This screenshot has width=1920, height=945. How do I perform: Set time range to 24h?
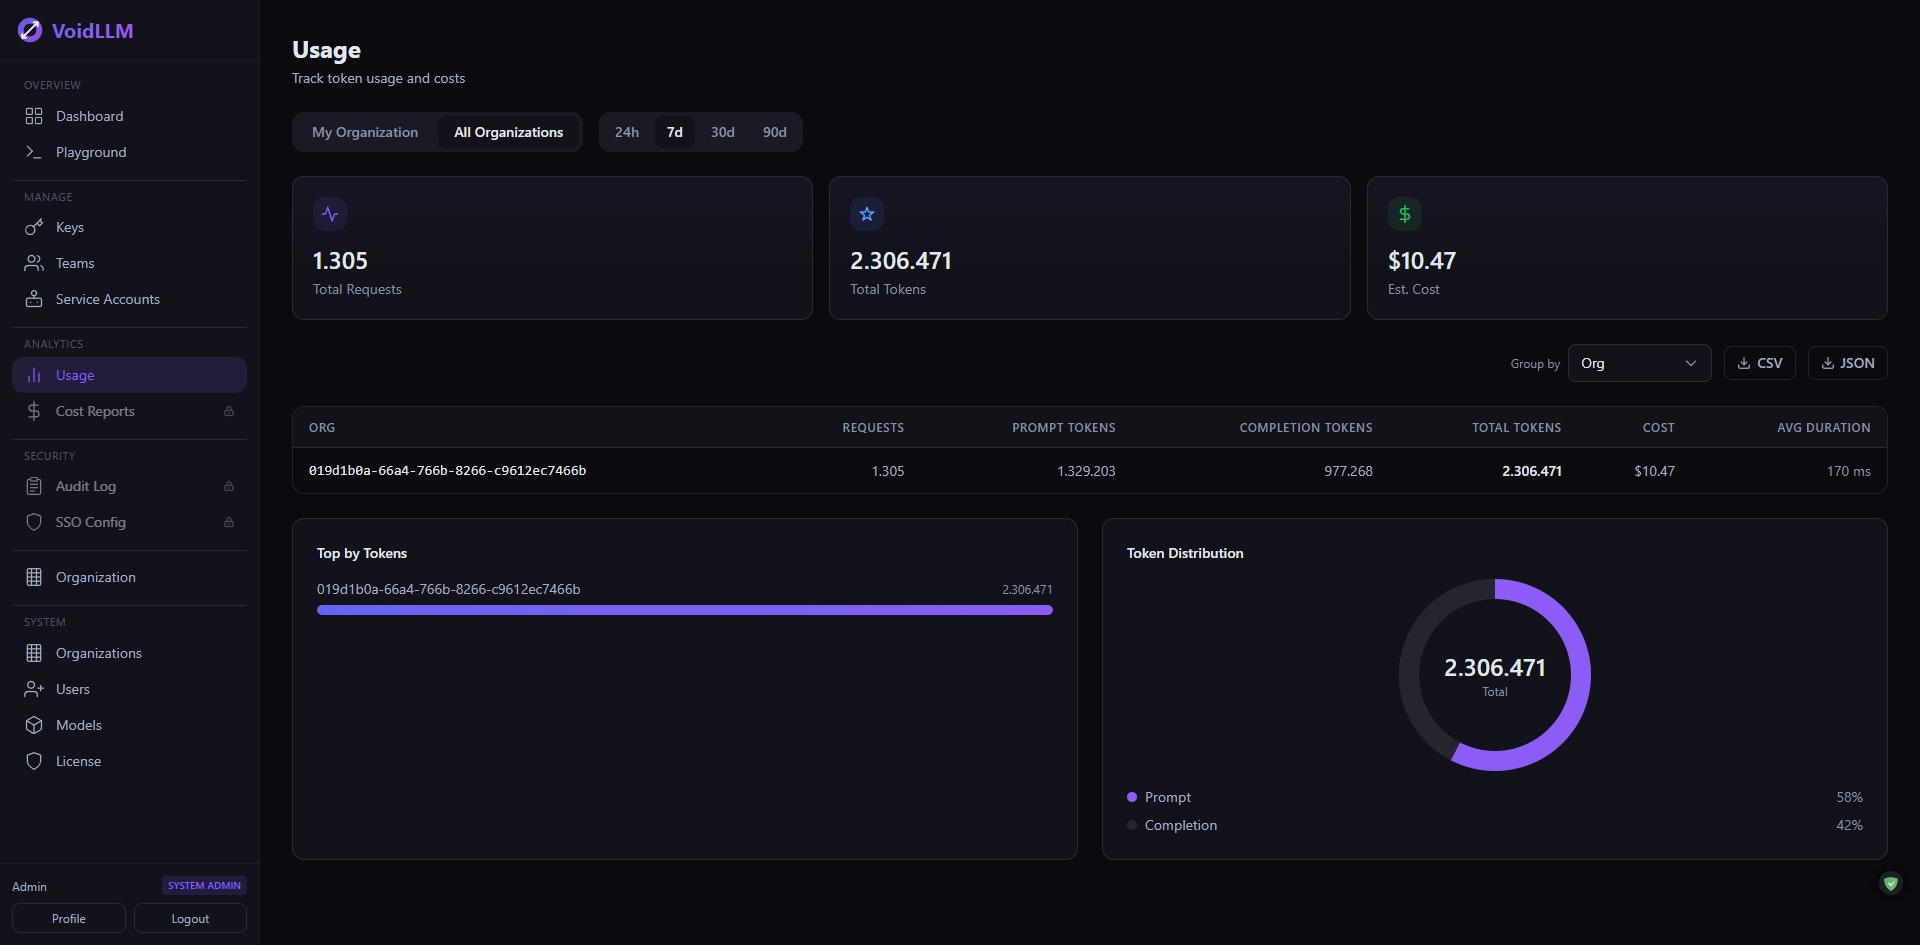(x=627, y=132)
